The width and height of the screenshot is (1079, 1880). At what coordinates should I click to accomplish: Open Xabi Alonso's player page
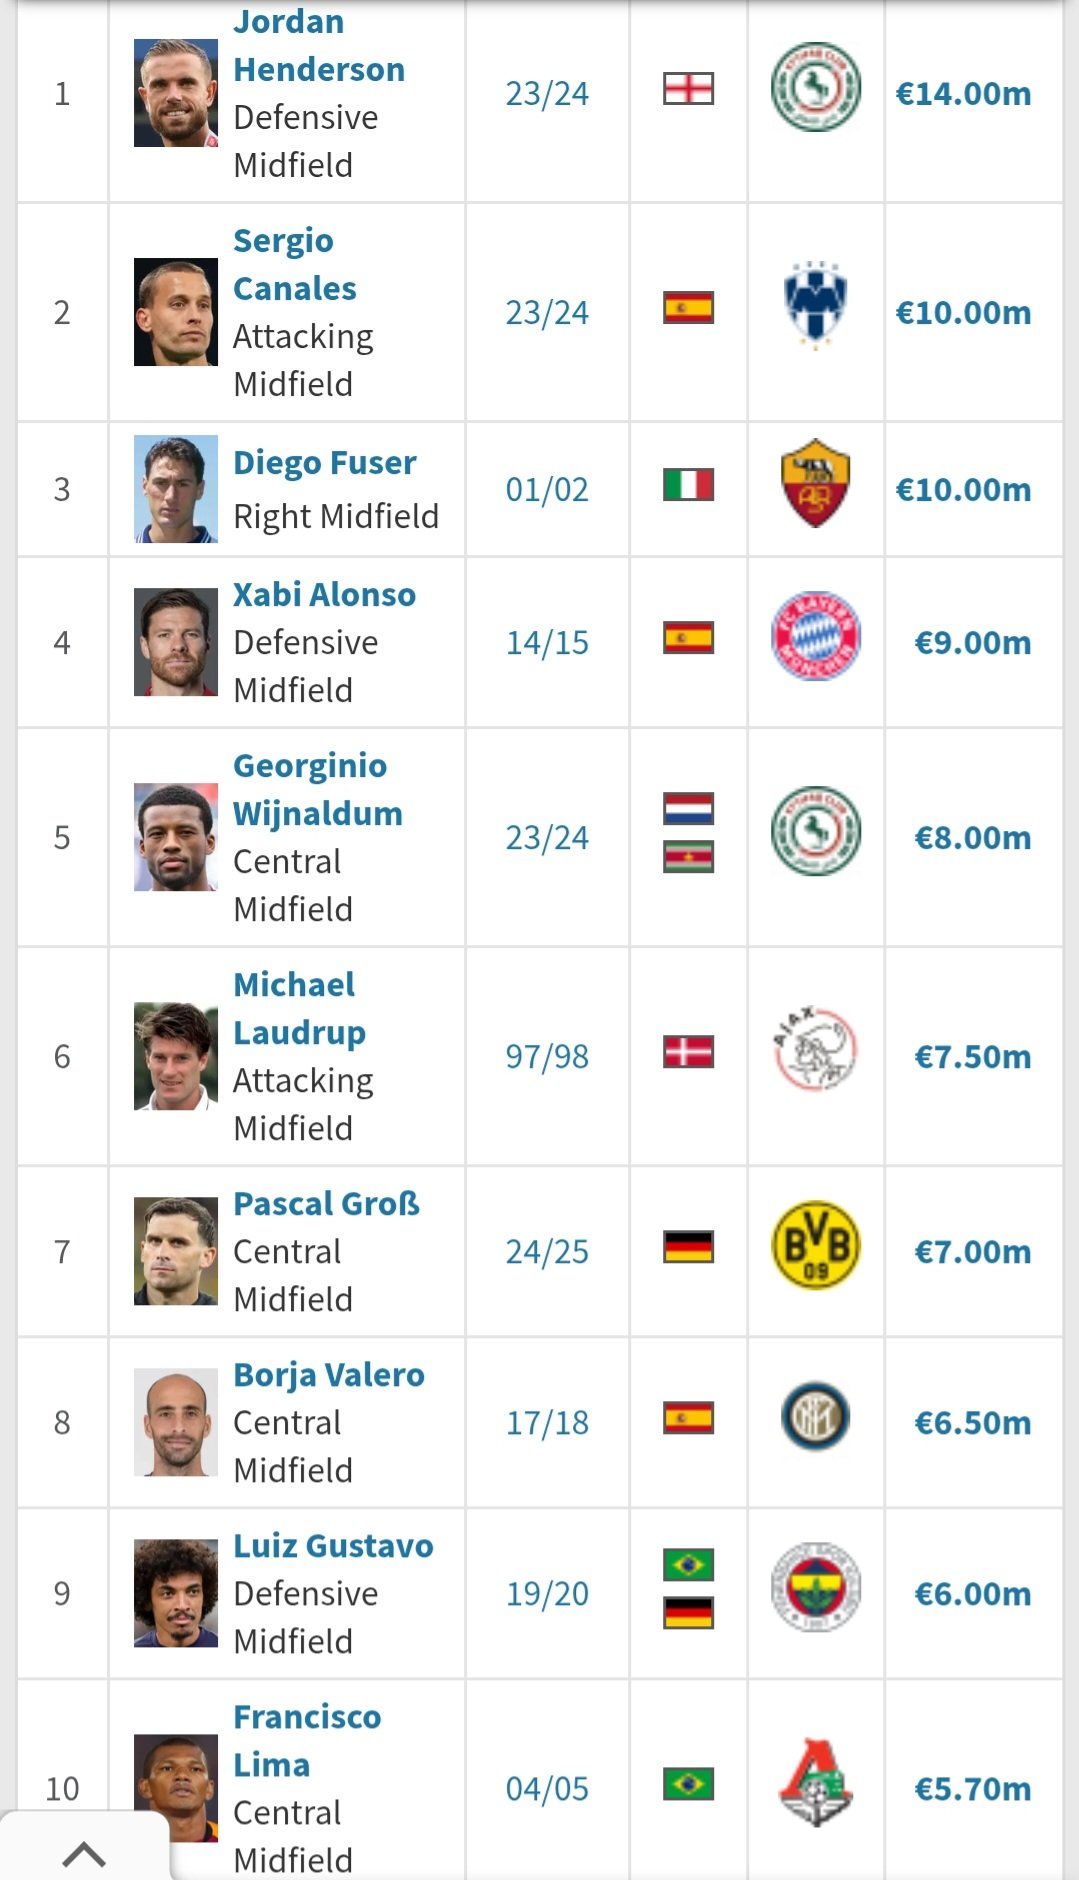(324, 594)
